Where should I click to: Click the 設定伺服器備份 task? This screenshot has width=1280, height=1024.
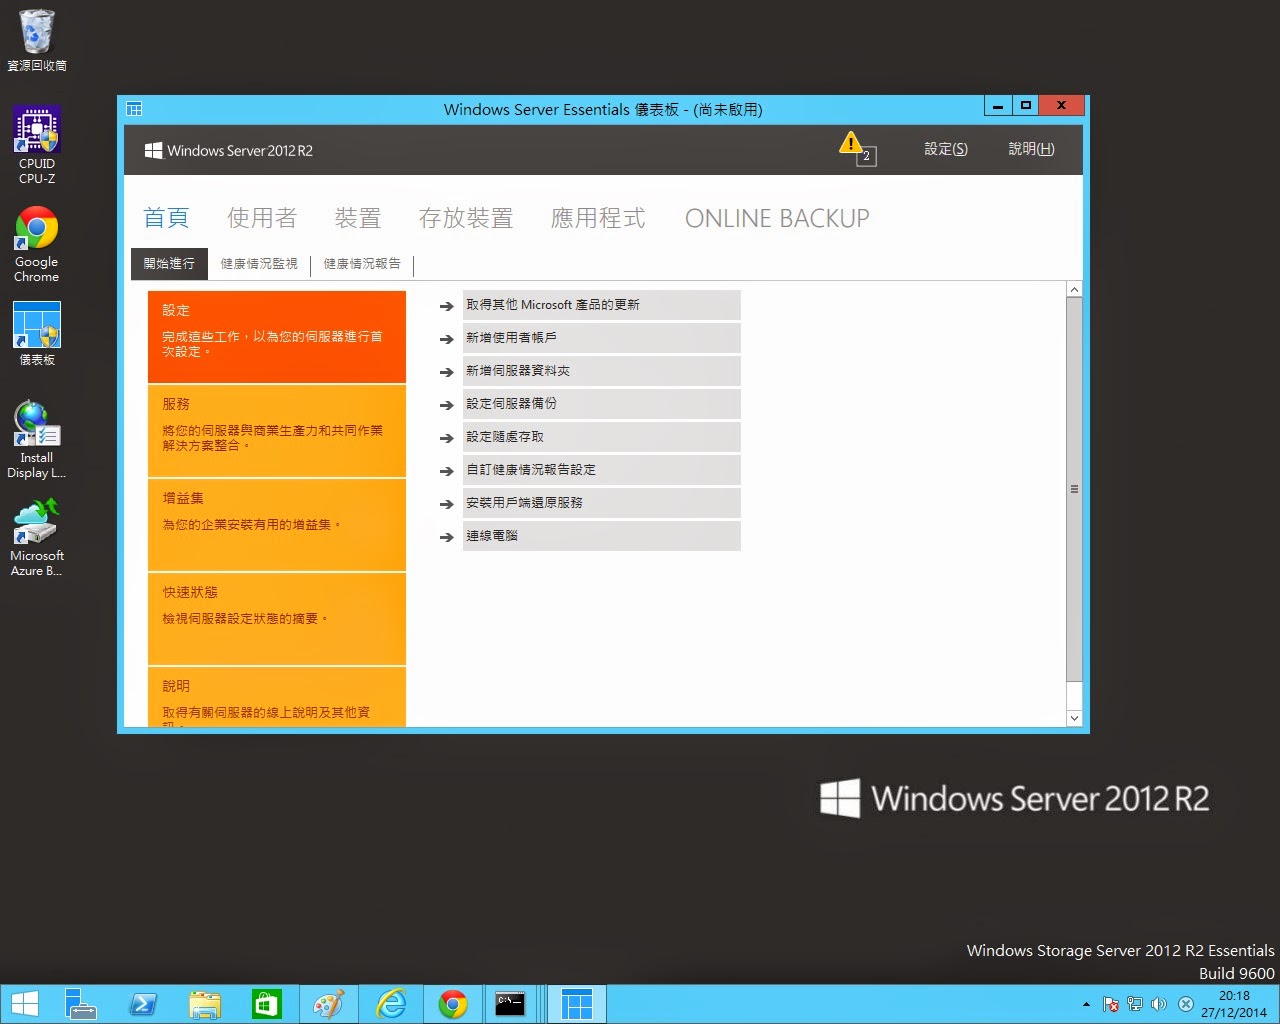601,404
